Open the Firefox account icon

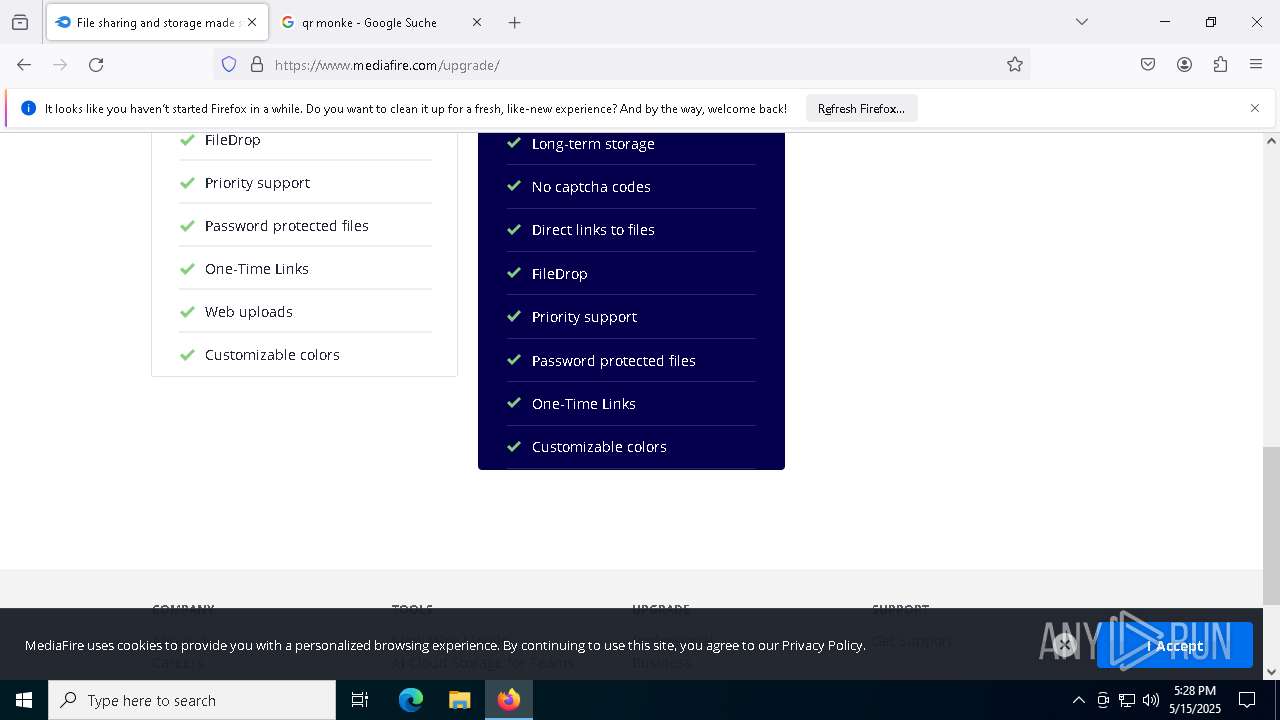[1184, 65]
